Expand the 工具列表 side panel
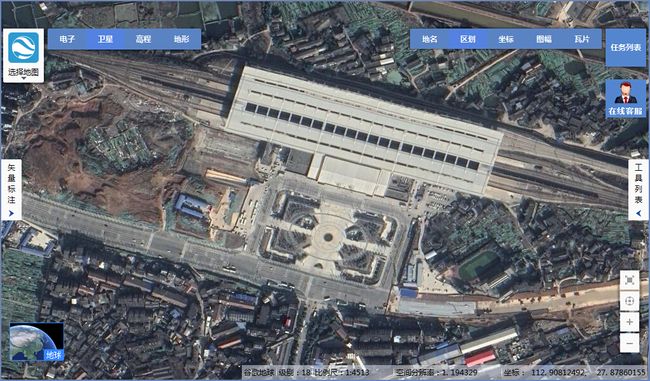650x381 pixels. click(638, 189)
